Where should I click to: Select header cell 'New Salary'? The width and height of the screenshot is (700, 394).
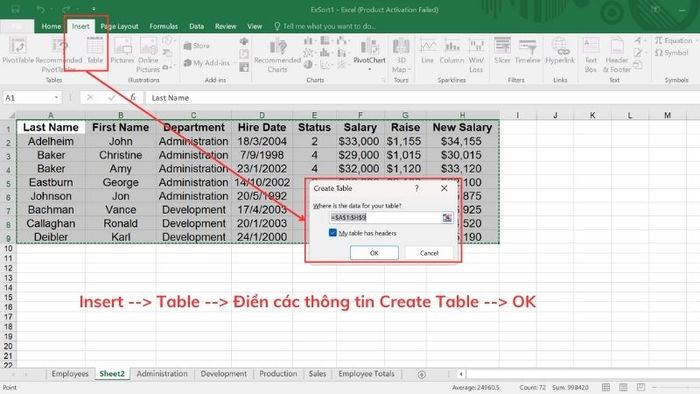point(462,128)
